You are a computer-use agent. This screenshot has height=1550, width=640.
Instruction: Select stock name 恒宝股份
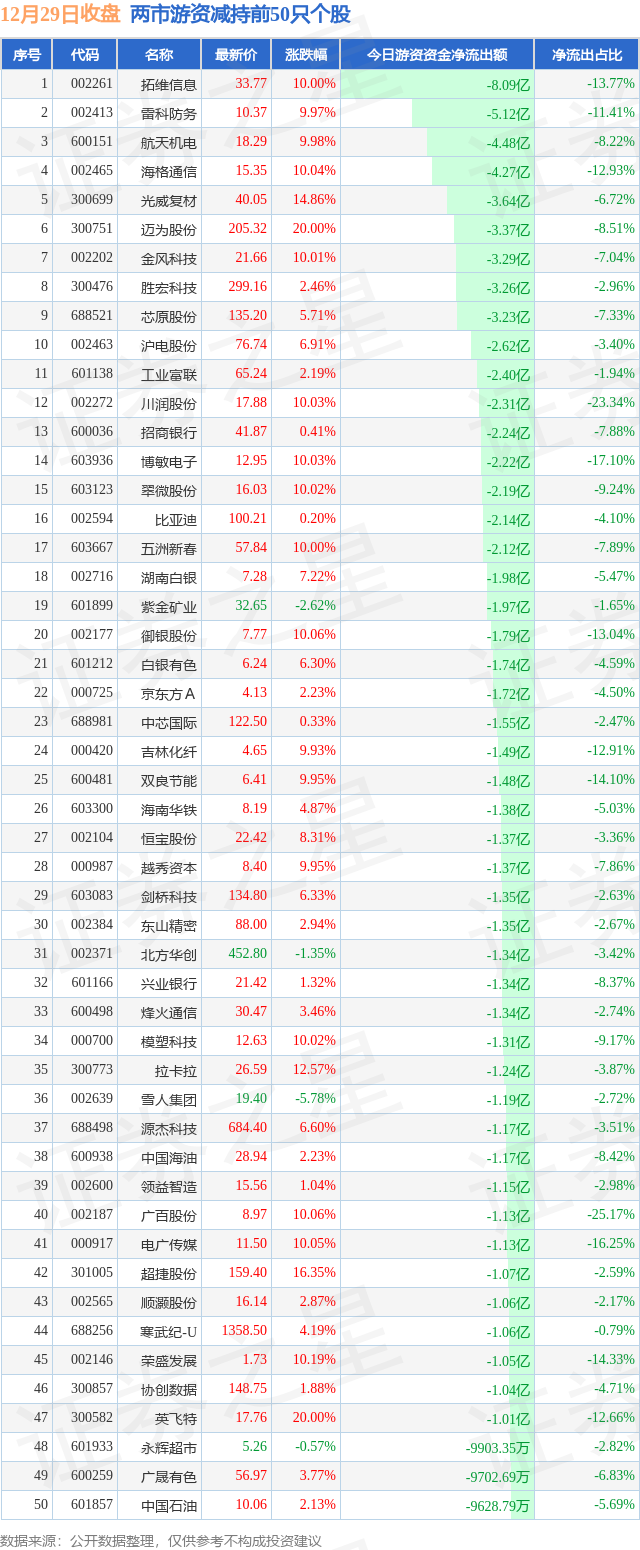(x=170, y=838)
